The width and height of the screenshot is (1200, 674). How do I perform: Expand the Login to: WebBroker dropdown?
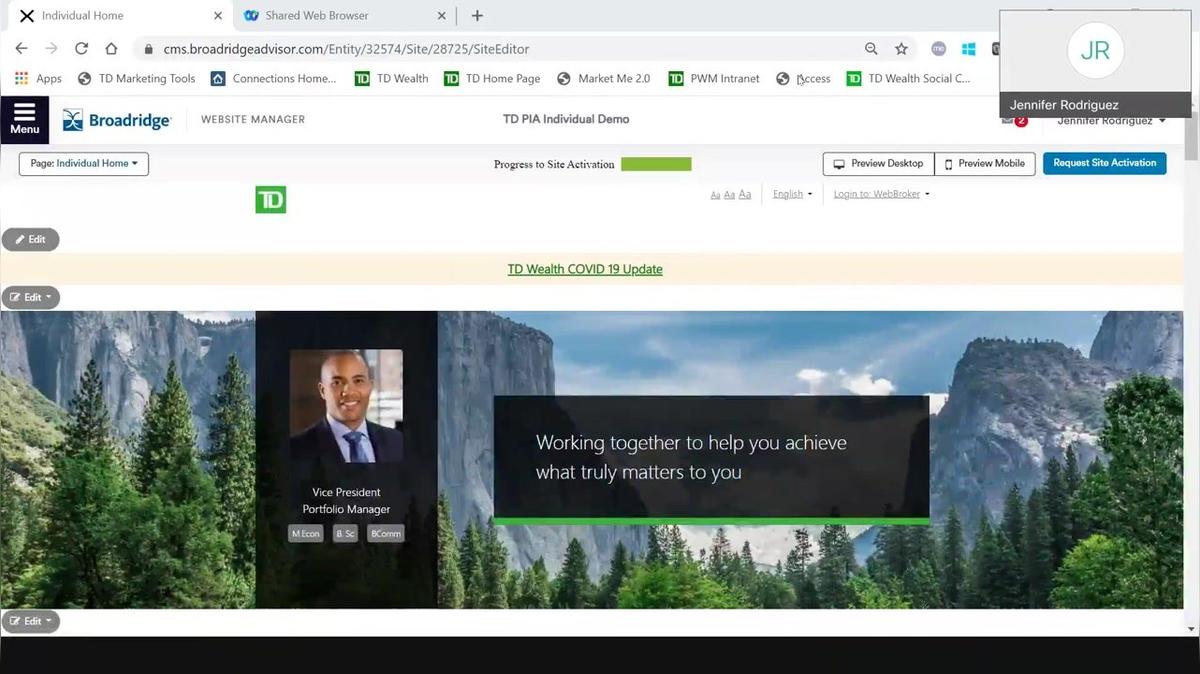(x=881, y=194)
